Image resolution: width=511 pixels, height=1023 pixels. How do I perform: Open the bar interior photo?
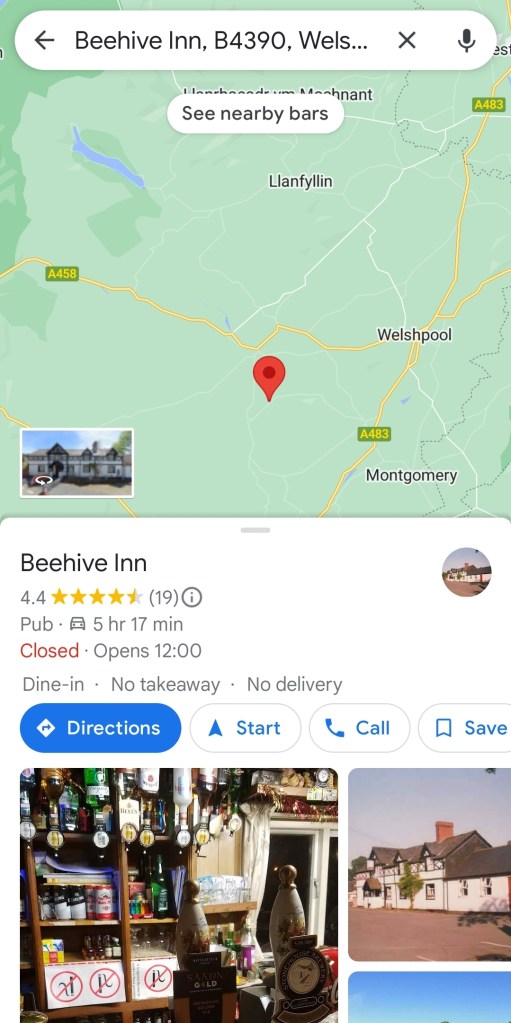coord(179,895)
